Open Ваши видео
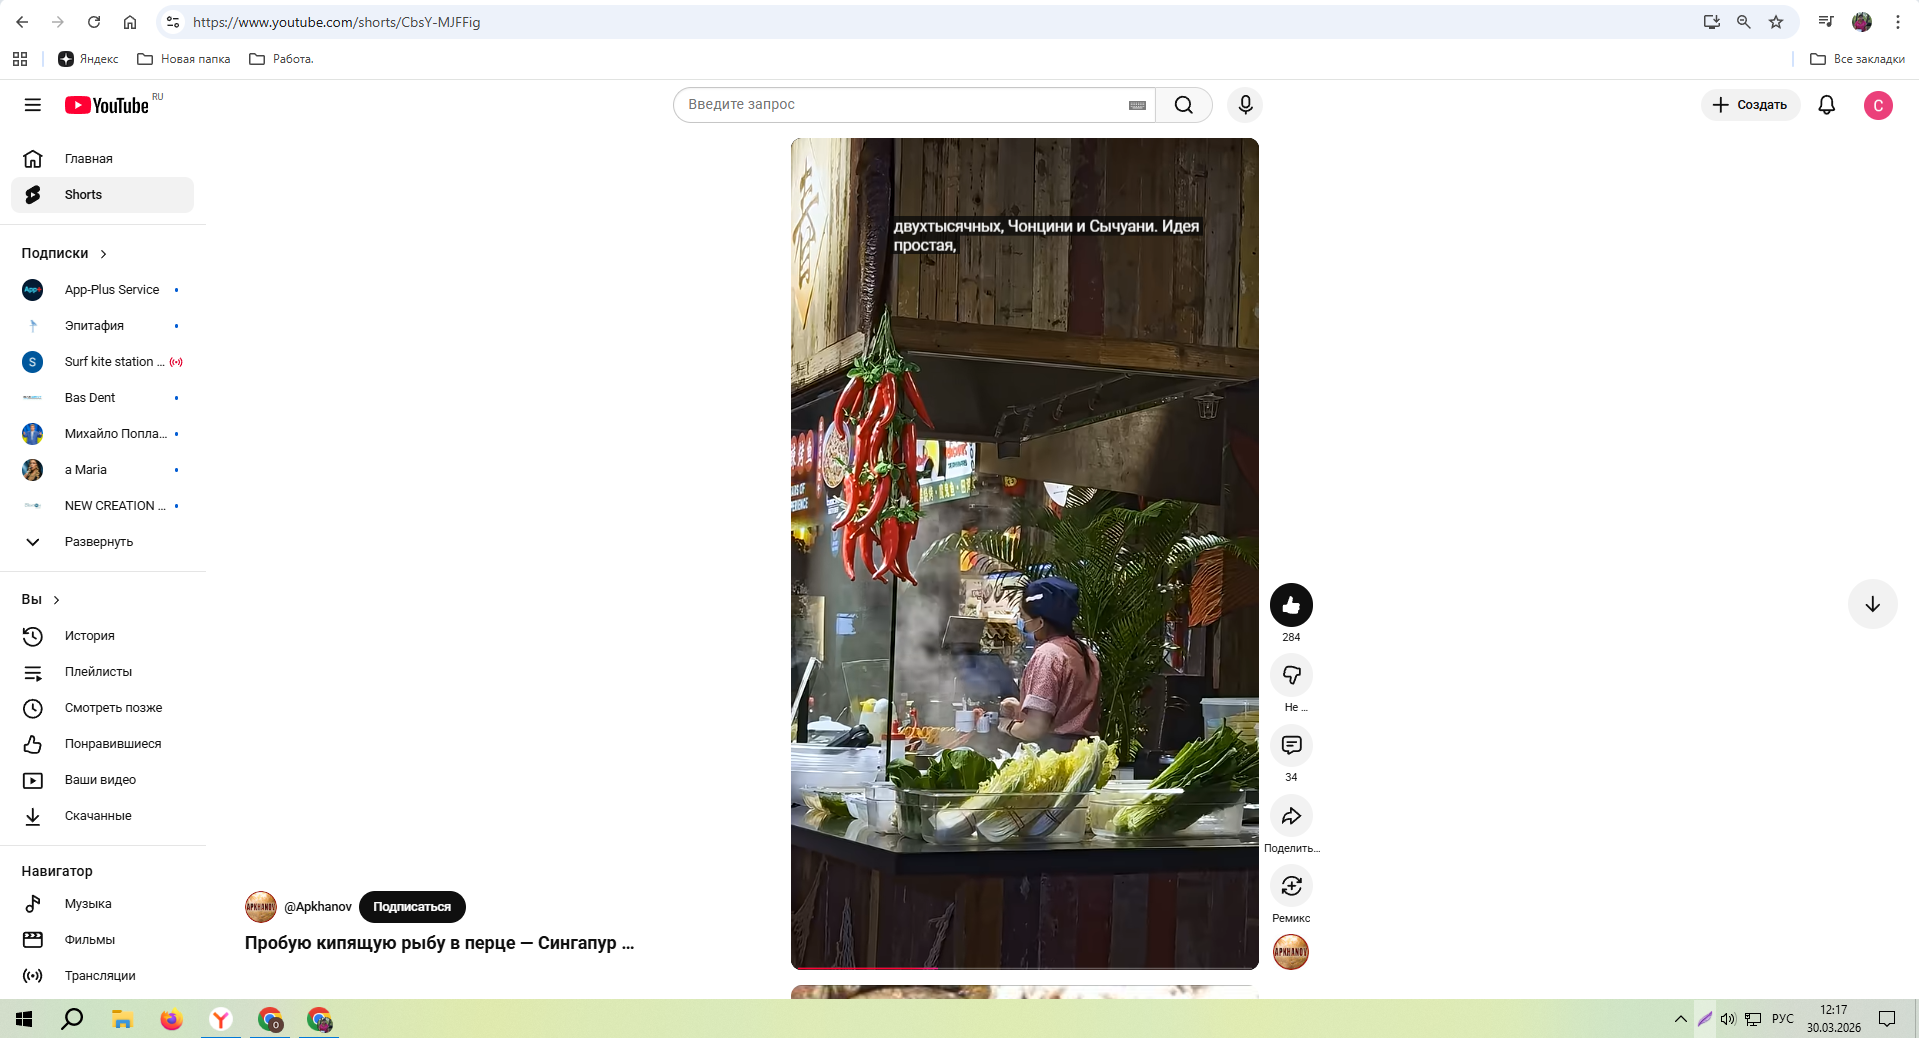This screenshot has height=1038, width=1919. click(102, 780)
